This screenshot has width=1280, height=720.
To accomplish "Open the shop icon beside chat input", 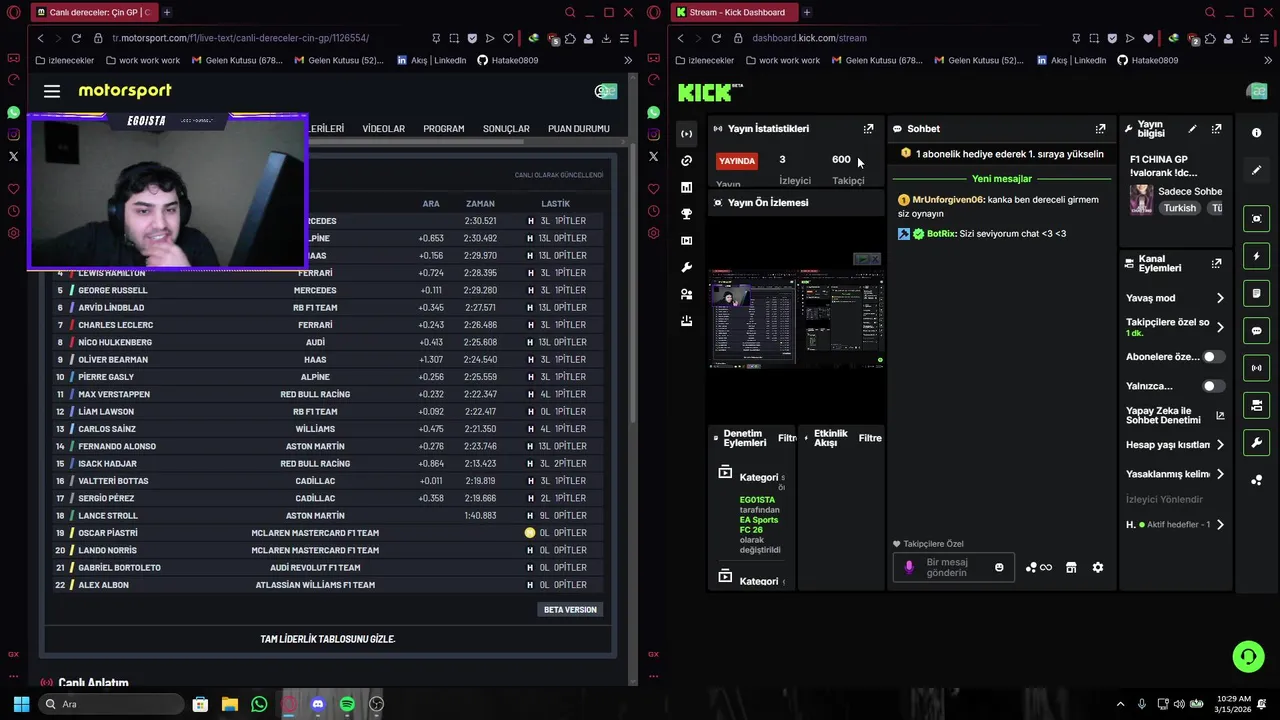I will pyautogui.click(x=1071, y=568).
